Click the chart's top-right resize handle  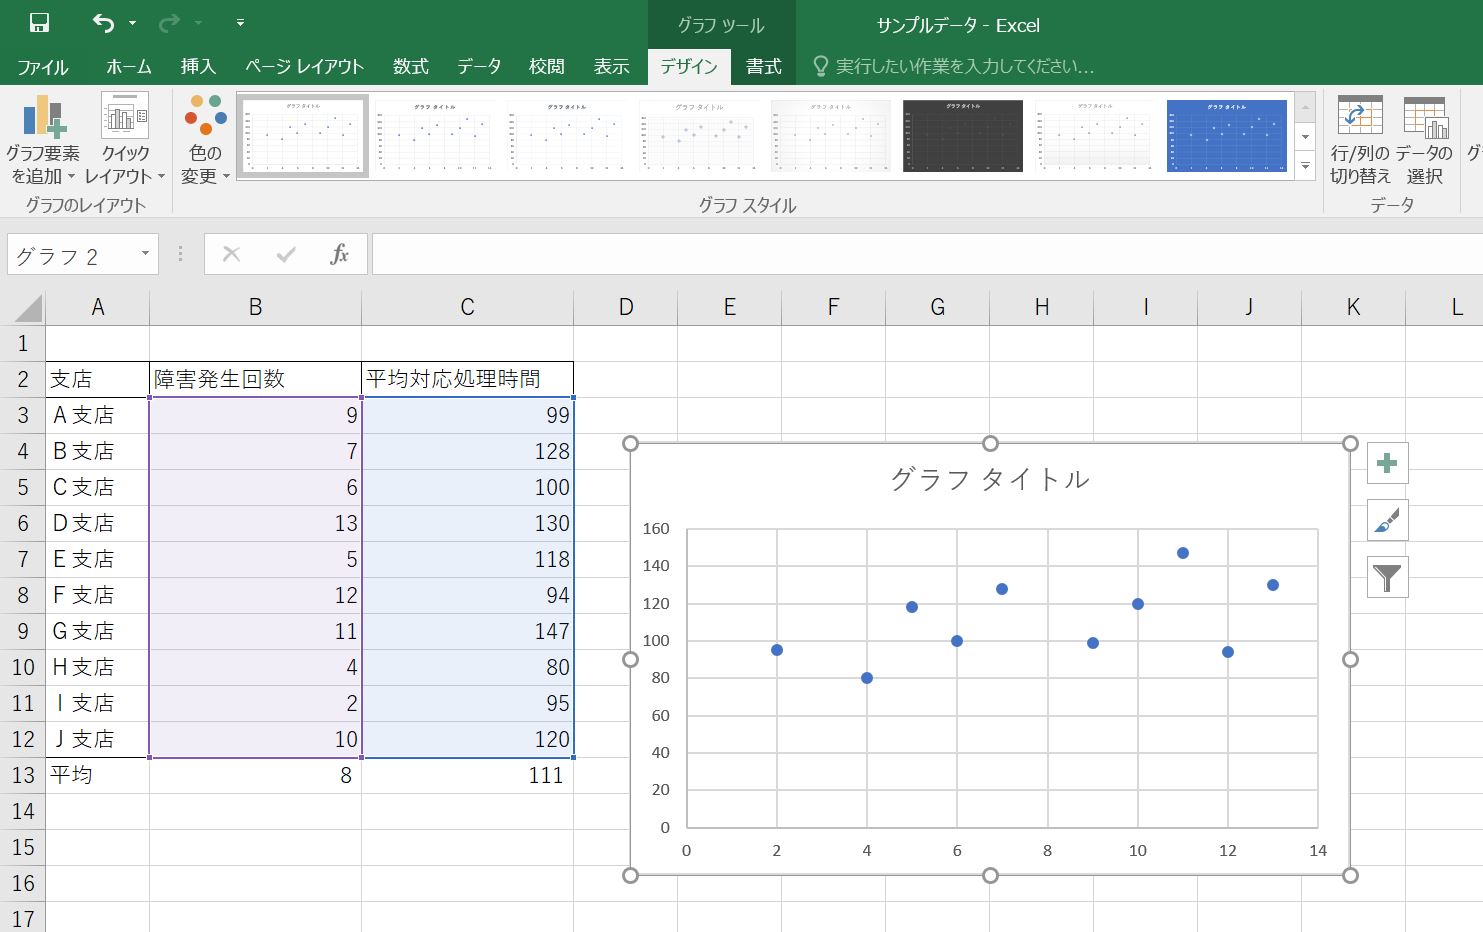pos(1350,443)
